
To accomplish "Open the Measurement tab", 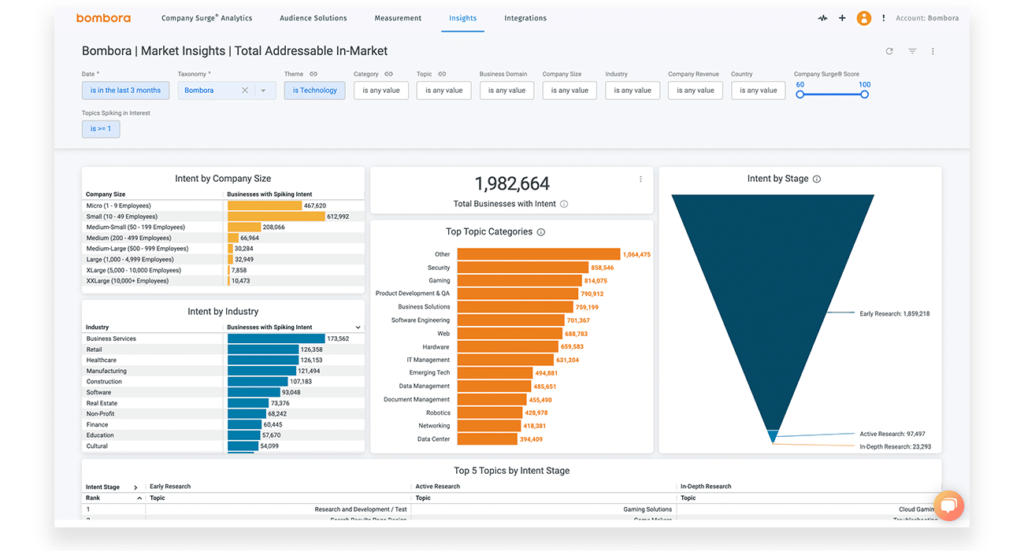I will point(398,18).
